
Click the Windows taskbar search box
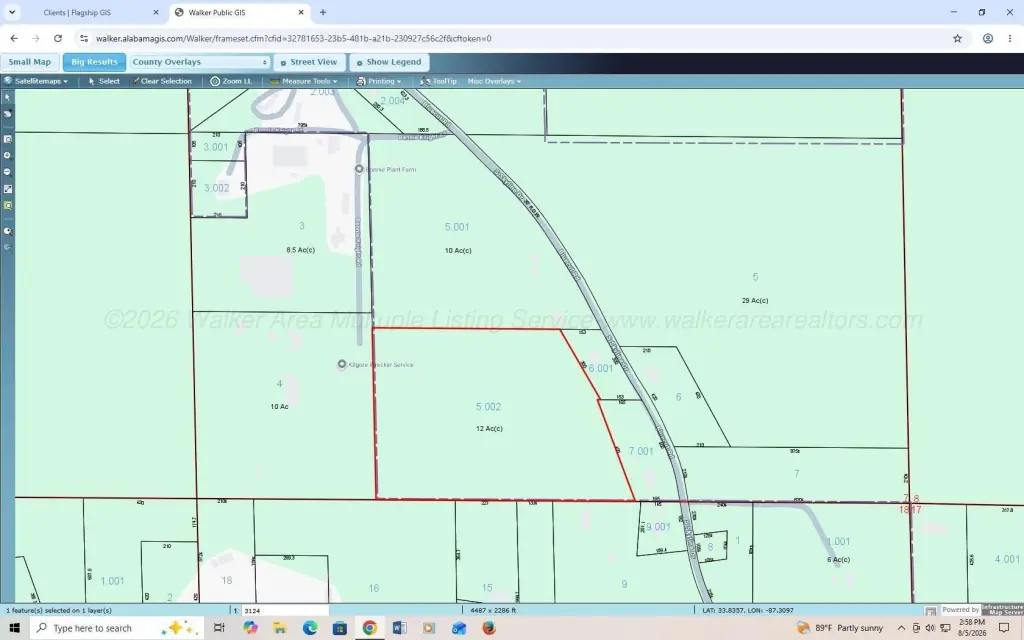pyautogui.click(x=117, y=628)
